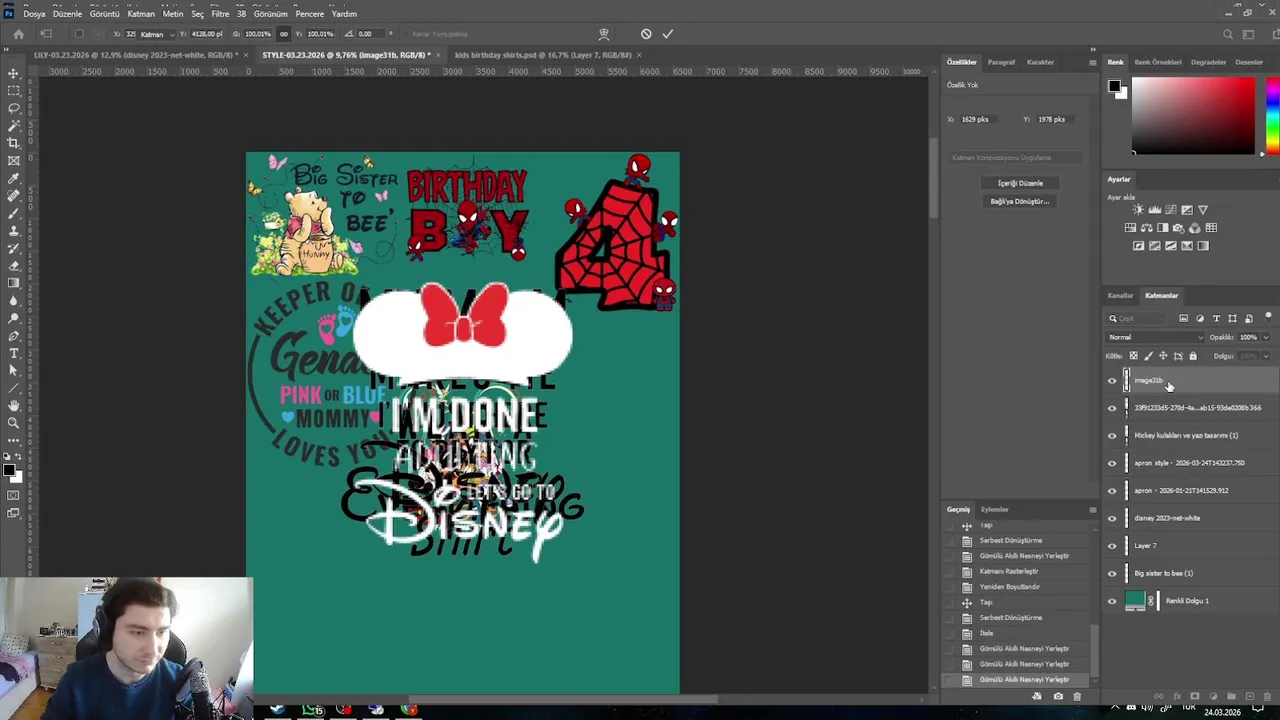
Task: Click the foreground color swatch in toolbar
Action: coord(8,469)
